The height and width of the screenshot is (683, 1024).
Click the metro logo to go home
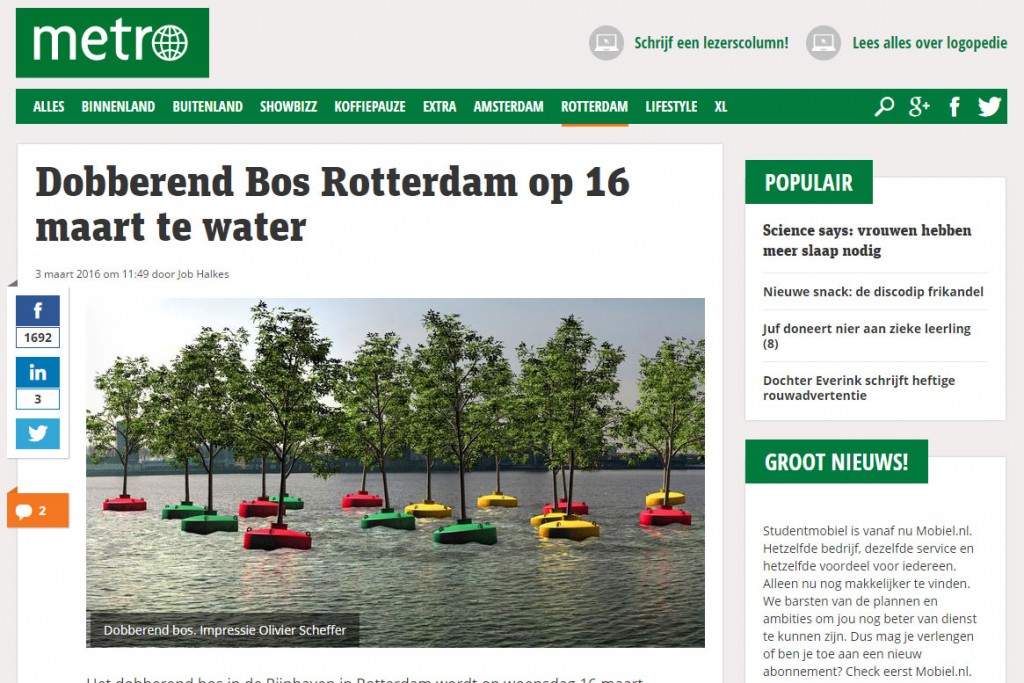pos(112,43)
